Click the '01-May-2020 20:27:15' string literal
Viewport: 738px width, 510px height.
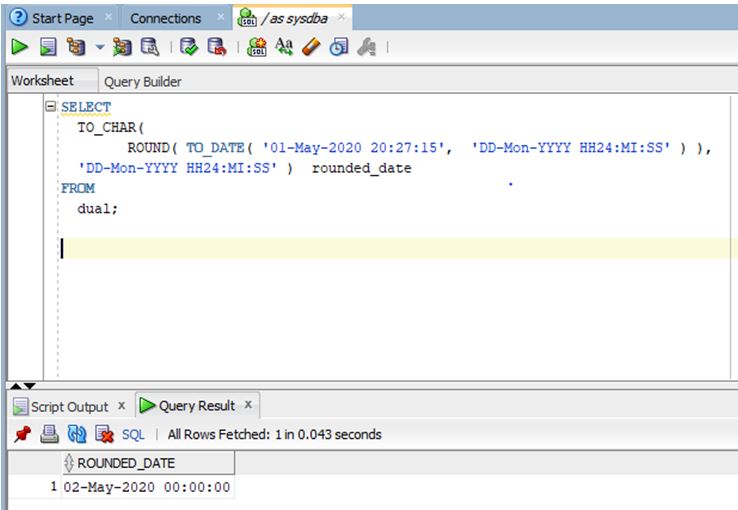(353, 148)
